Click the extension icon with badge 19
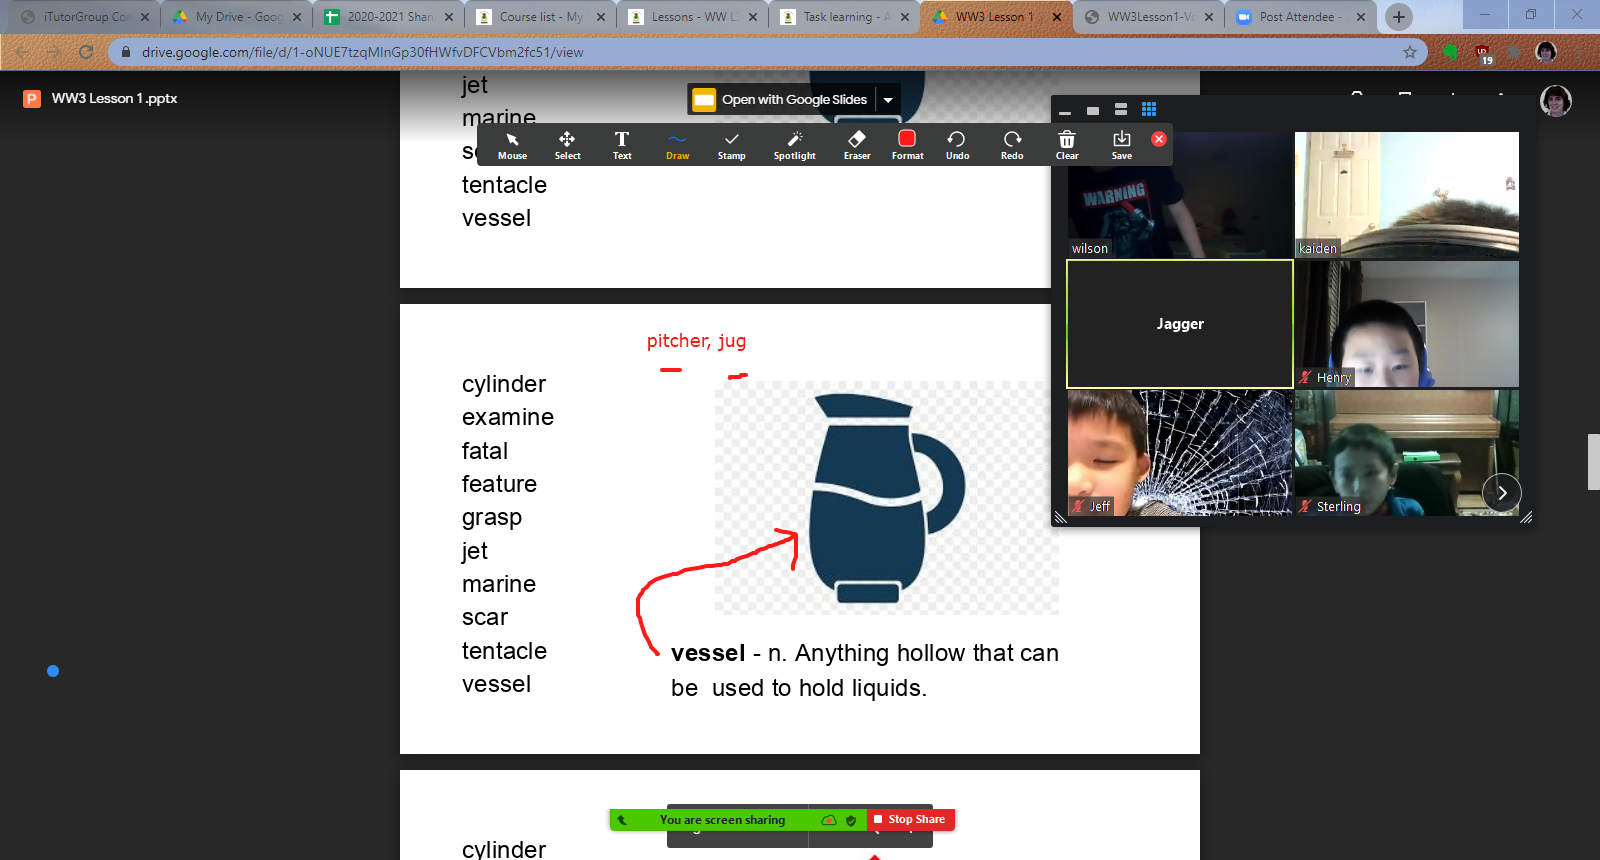 pyautogui.click(x=1483, y=53)
